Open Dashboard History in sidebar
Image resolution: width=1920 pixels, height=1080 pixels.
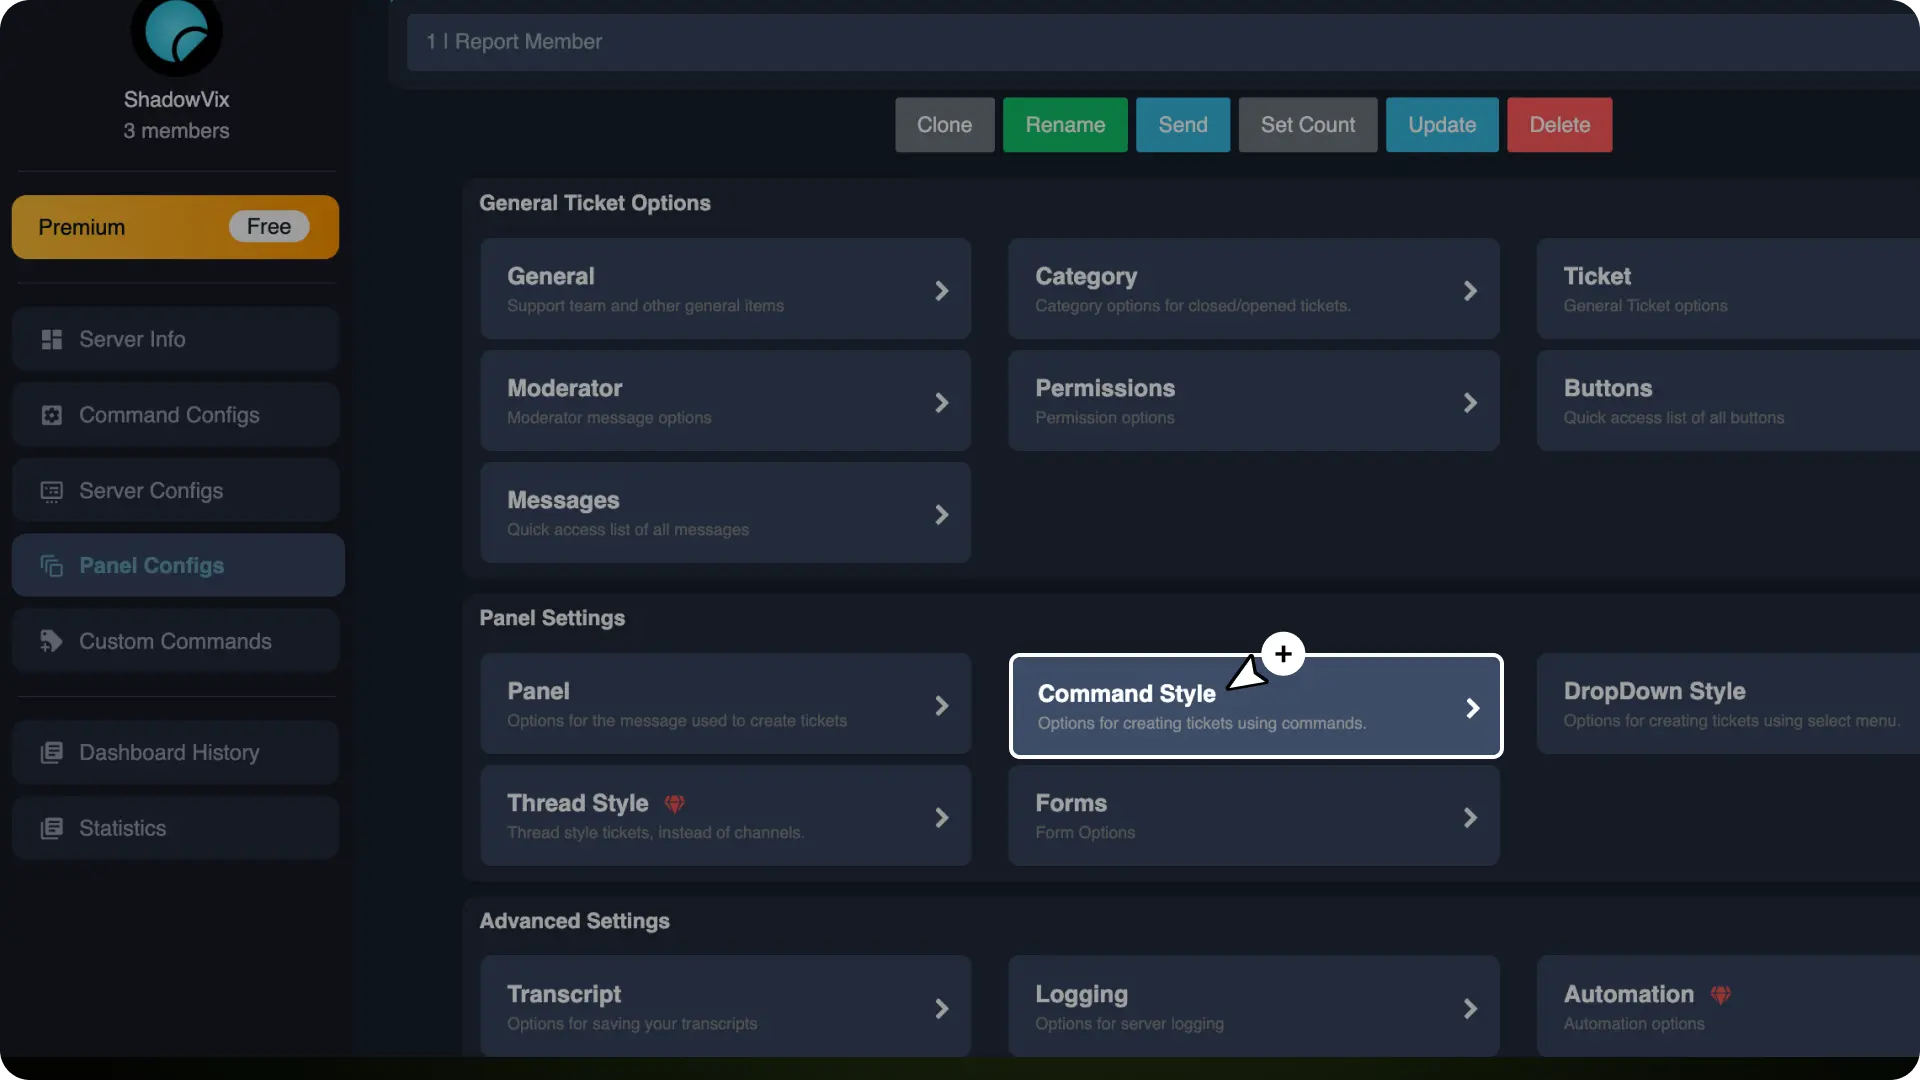click(x=176, y=753)
